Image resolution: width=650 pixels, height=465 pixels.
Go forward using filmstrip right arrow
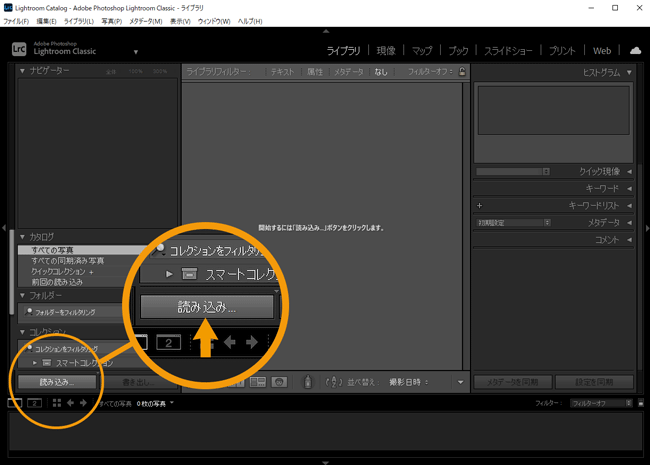coord(83,403)
